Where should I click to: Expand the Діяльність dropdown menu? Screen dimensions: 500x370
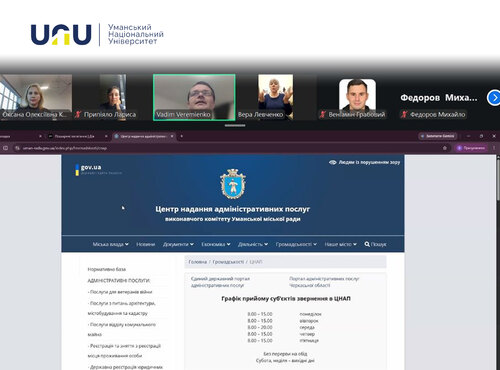click(x=253, y=244)
